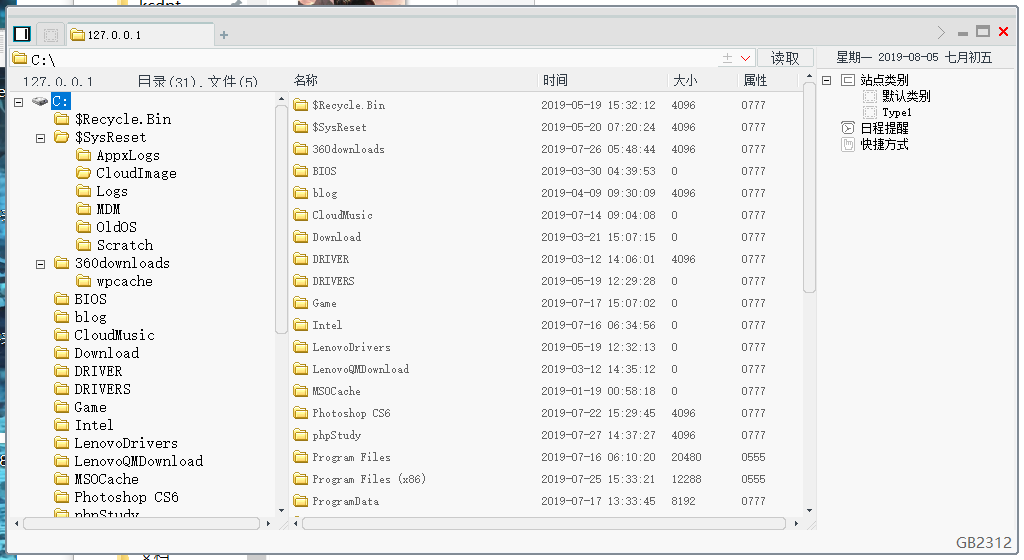The height and width of the screenshot is (560, 1024).
Task: Click the file list horizontal scrollbar
Action: click(544, 523)
